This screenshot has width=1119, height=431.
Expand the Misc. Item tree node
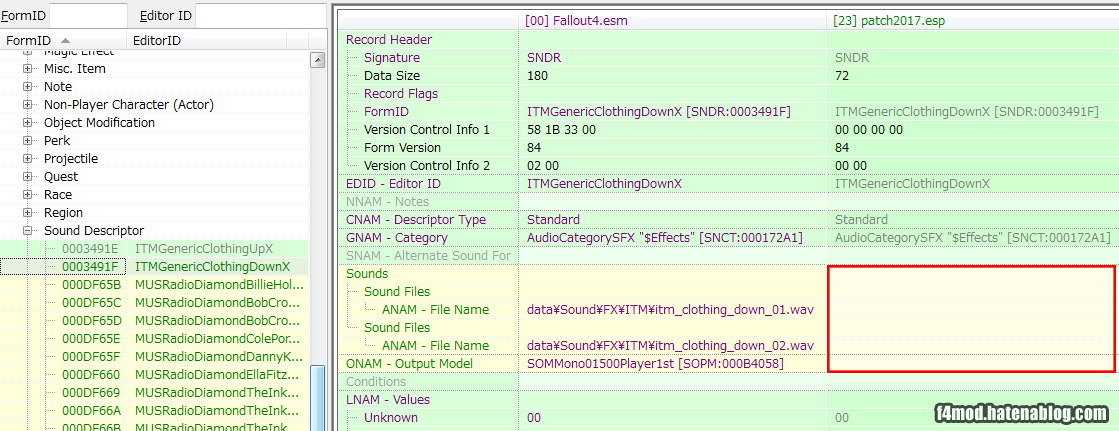(x=28, y=69)
